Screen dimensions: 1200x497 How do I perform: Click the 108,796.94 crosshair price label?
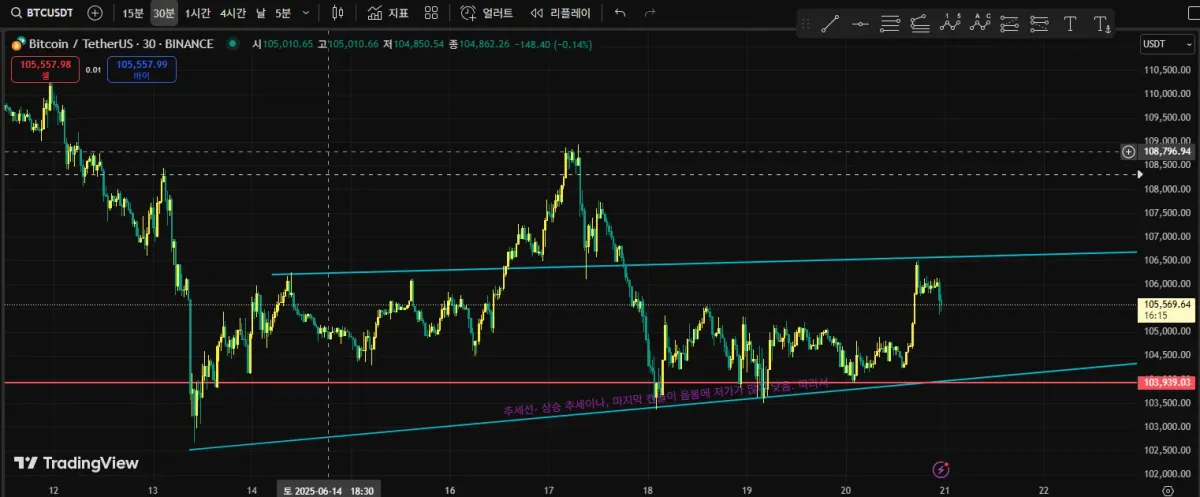coord(1169,152)
